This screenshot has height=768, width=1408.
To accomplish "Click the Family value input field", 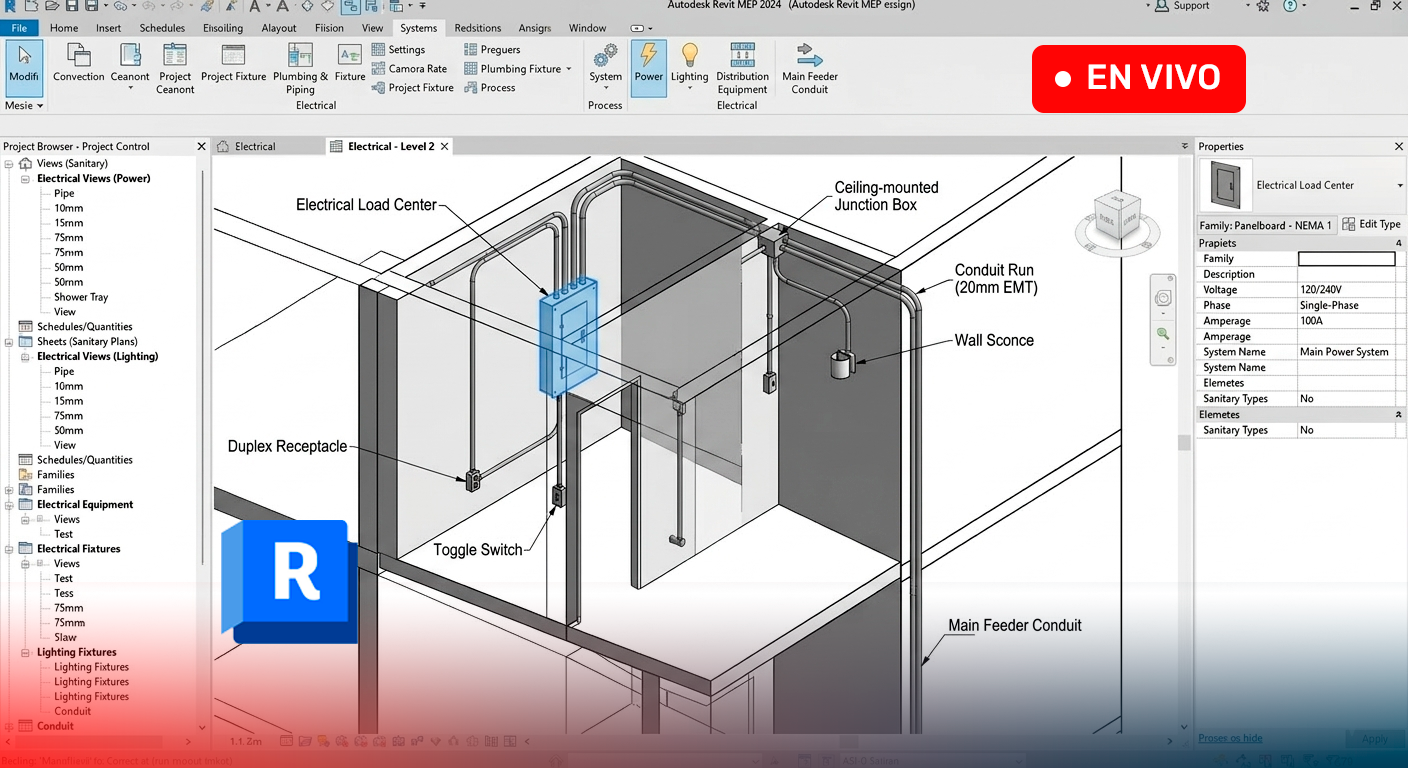I will coord(1346,259).
